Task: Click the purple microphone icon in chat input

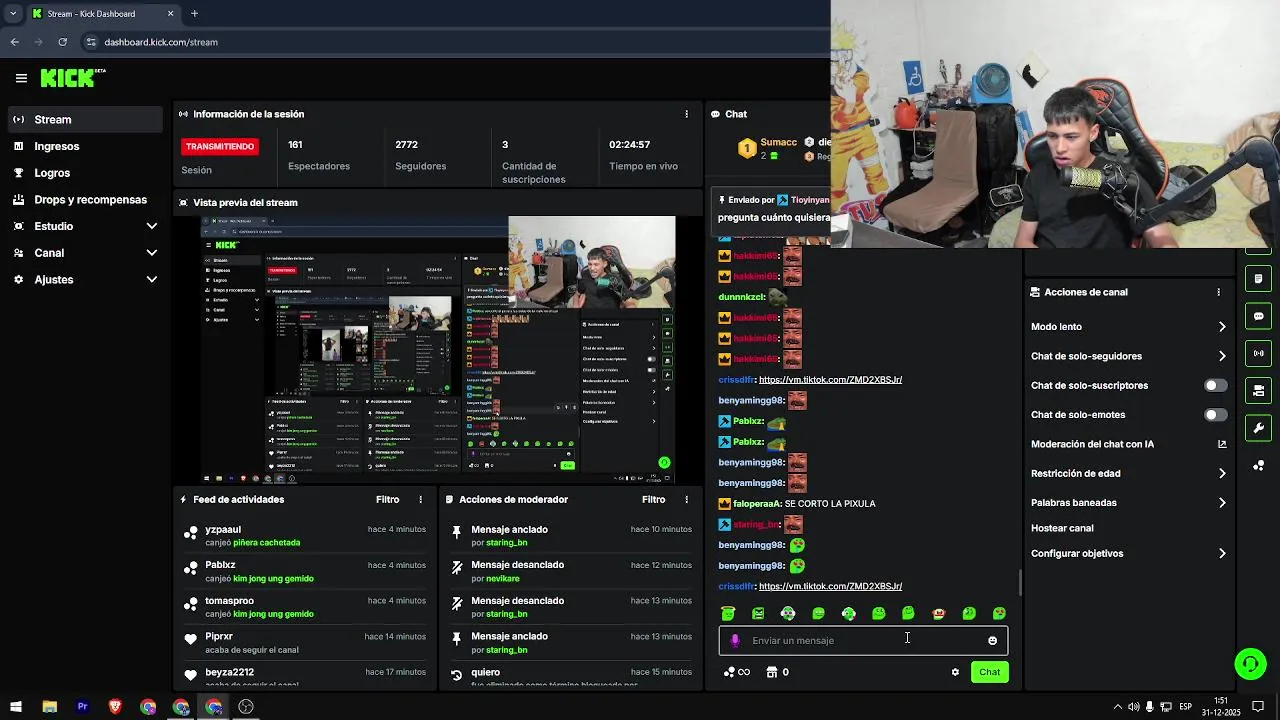Action: (735, 641)
